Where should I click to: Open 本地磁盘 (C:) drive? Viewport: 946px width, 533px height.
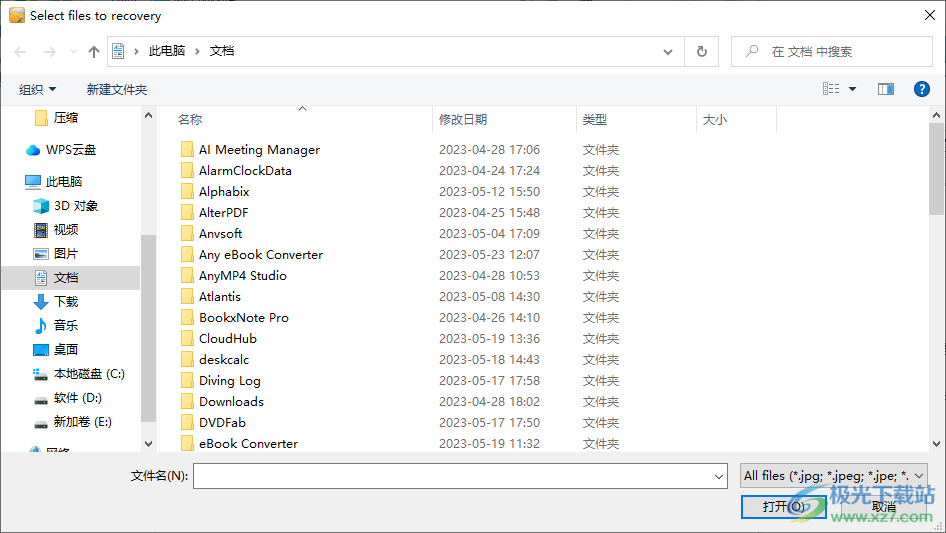click(x=78, y=374)
